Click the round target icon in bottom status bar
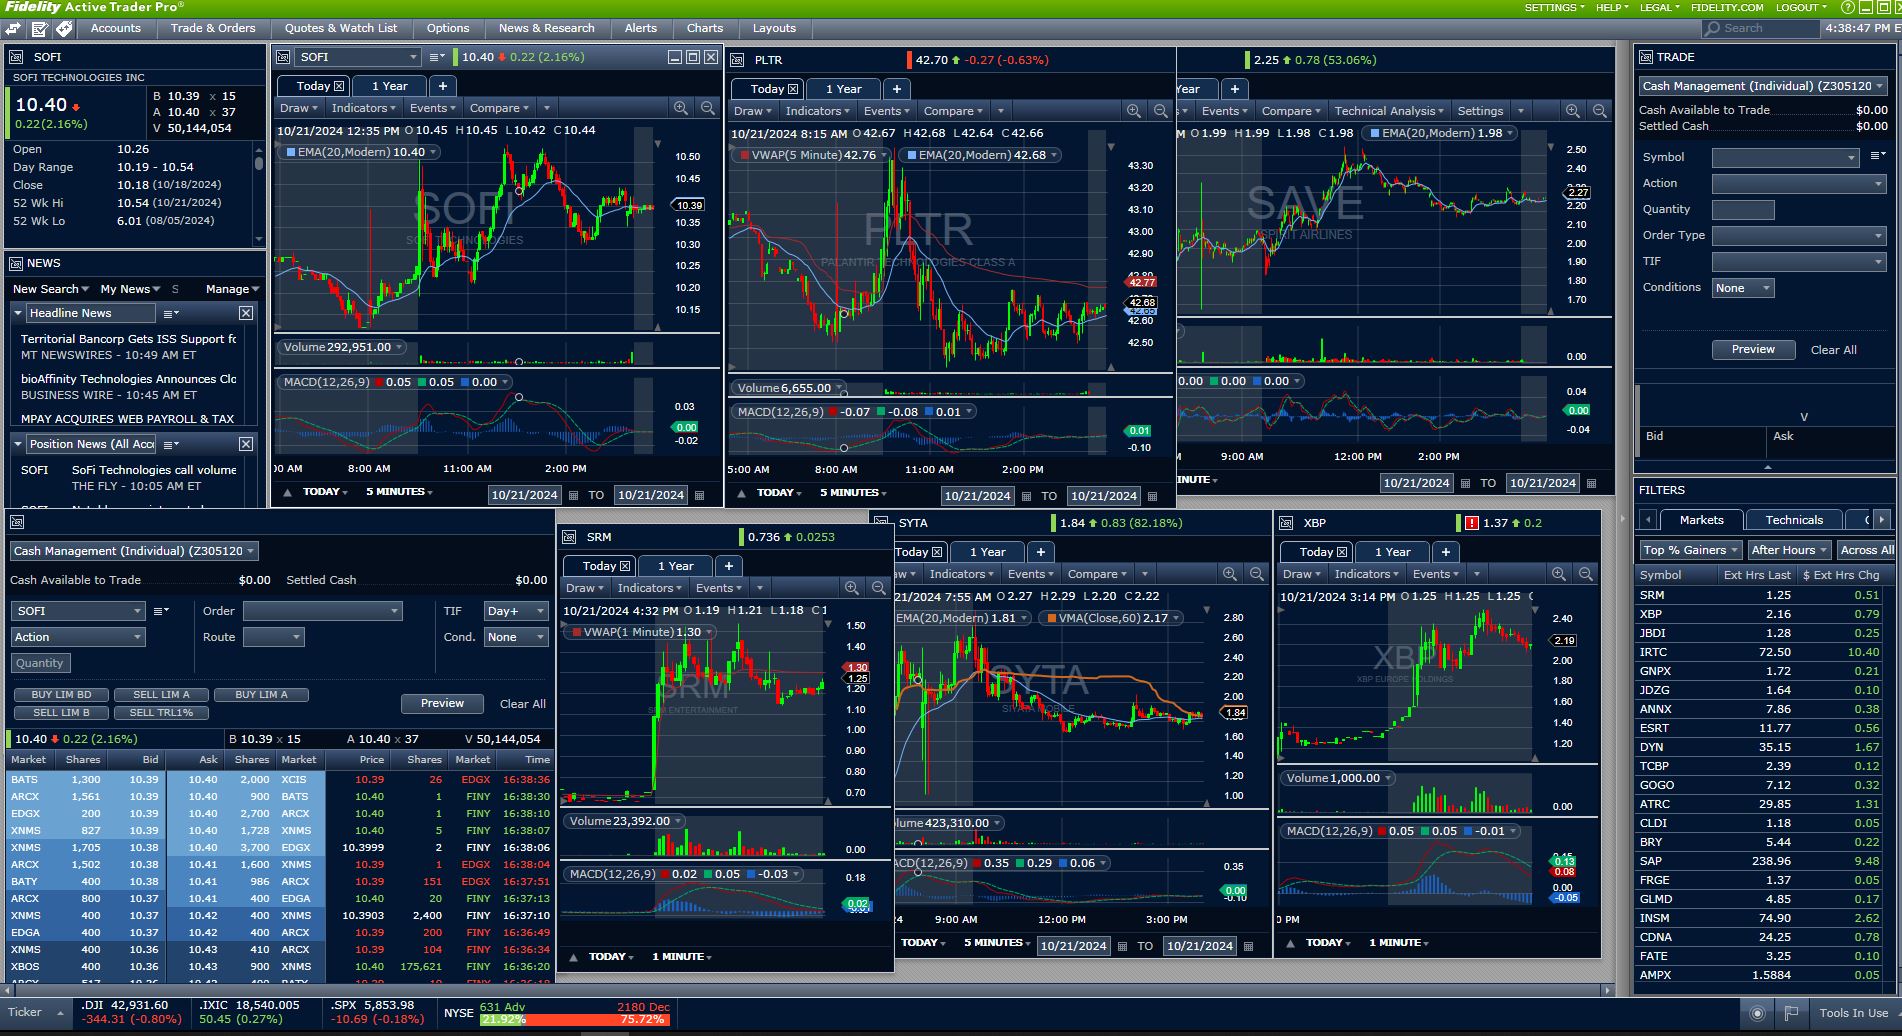Screen dimensions: 1902x1036 point(1757,1013)
